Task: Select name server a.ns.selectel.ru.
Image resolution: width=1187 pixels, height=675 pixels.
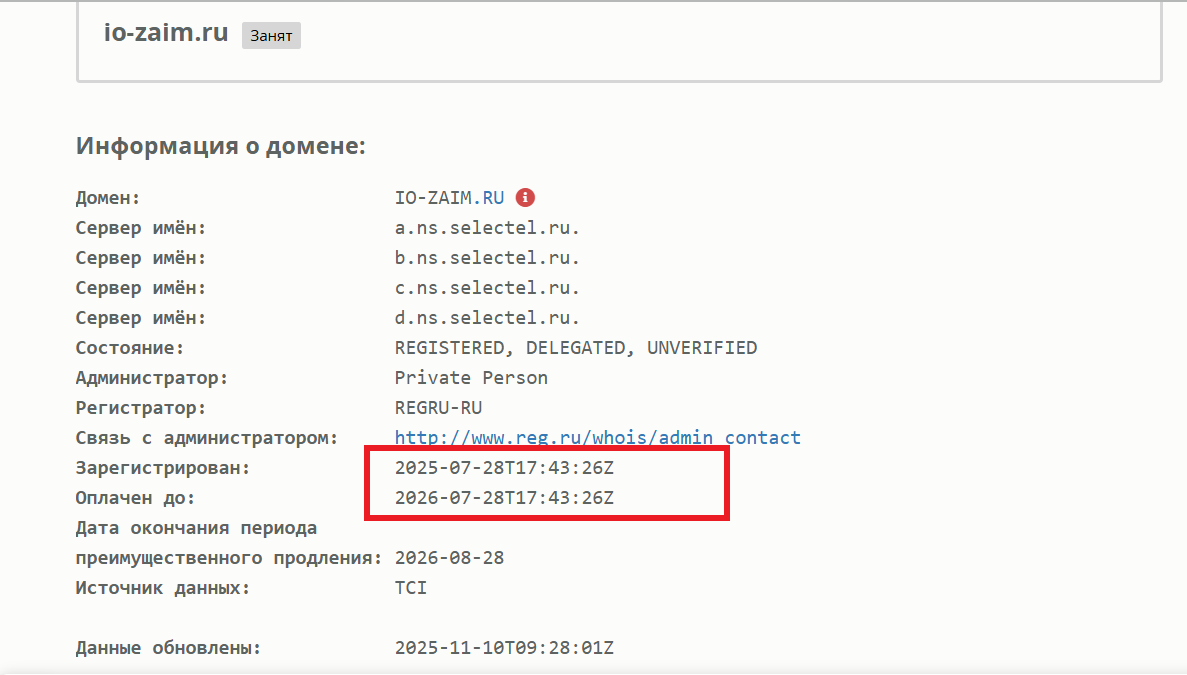Action: point(487,228)
